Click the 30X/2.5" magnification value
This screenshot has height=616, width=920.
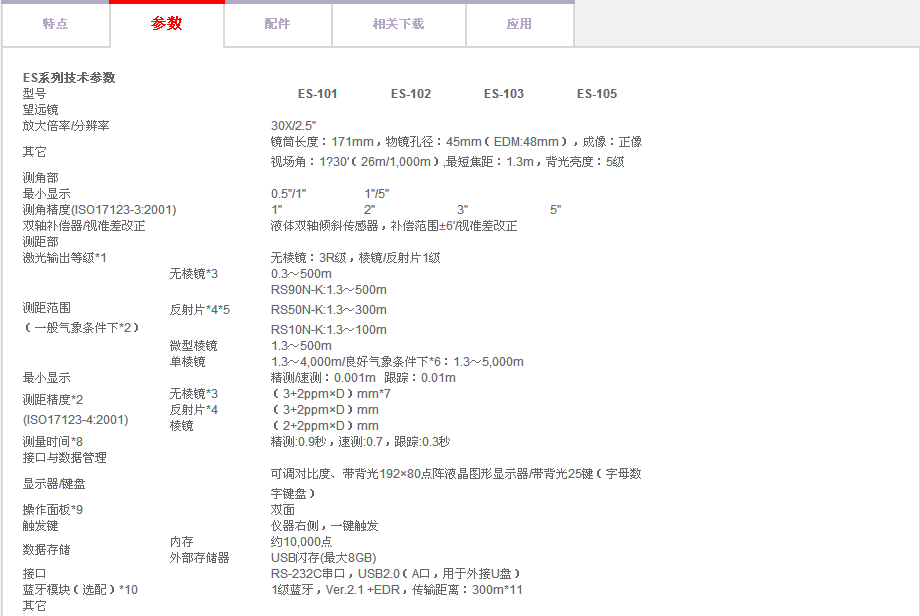(293, 126)
